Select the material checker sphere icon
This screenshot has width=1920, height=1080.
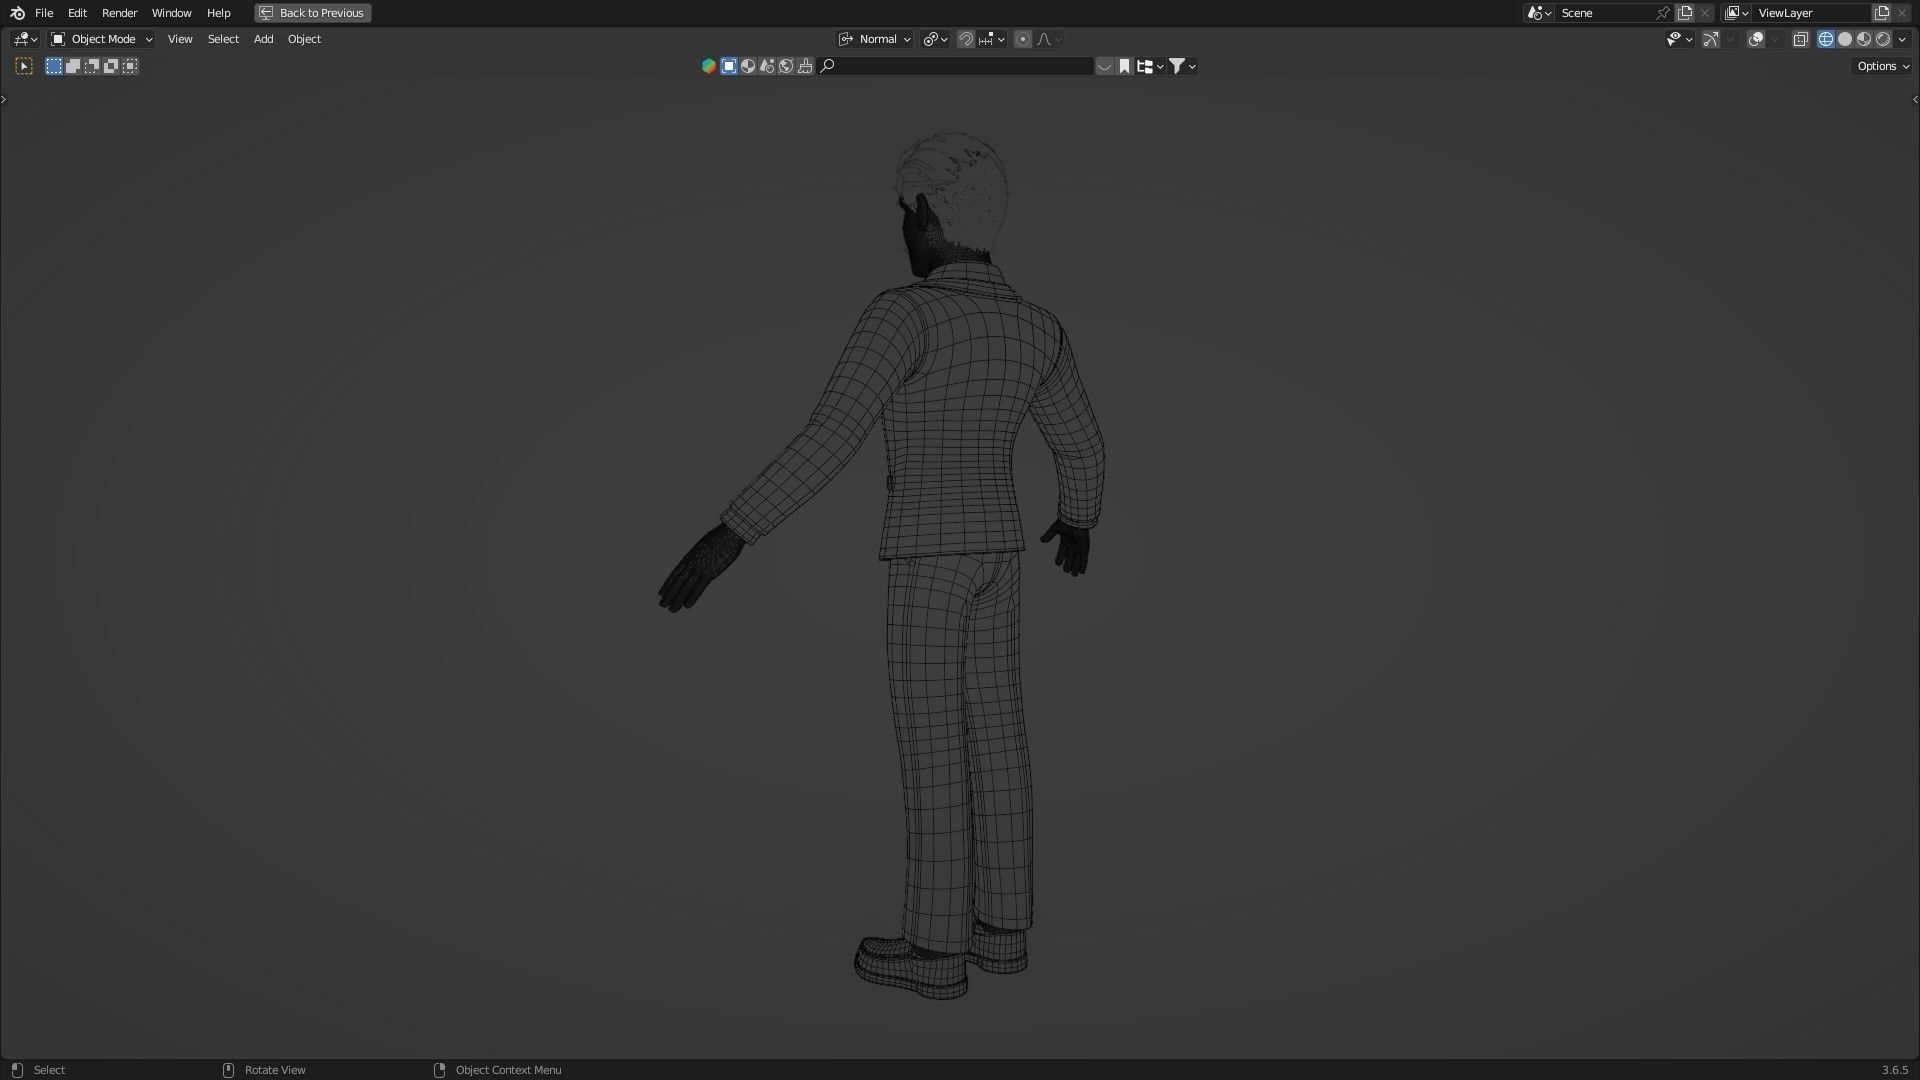coord(748,66)
